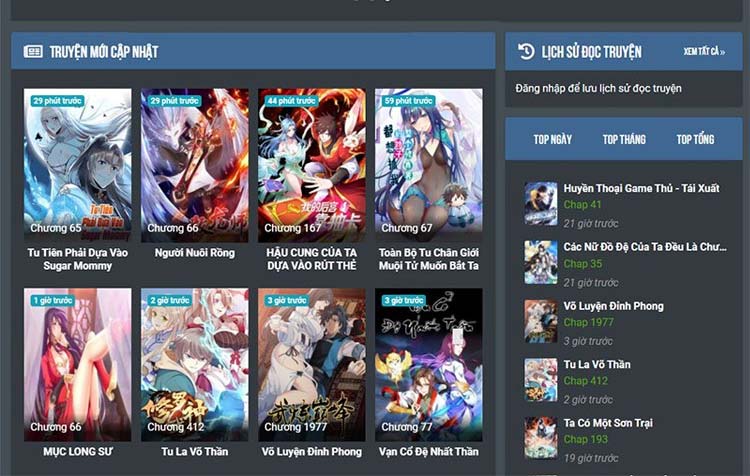Screen dimensions: 750x476
Task: Open small thumbnail of Tu La Võ Thần
Action: pyautogui.click(x=541, y=380)
